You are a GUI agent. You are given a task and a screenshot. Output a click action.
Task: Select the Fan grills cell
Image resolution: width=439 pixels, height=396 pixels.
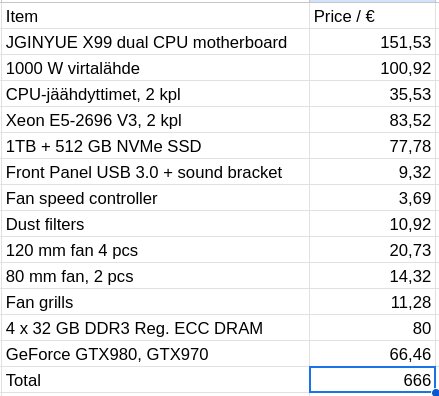point(156,302)
